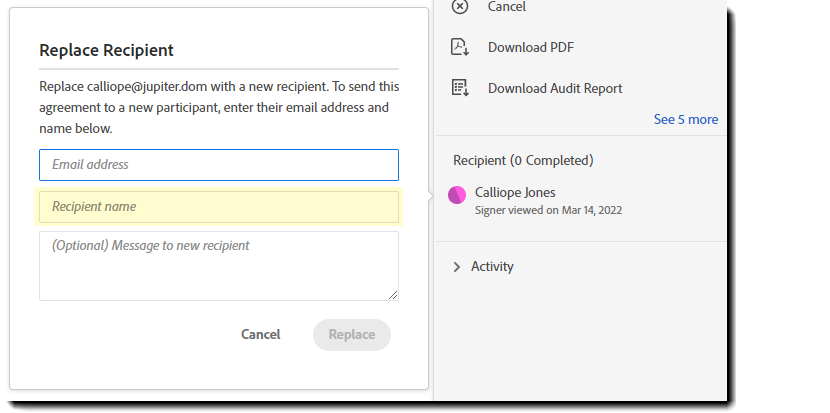Click message box resize handle

(x=393, y=294)
